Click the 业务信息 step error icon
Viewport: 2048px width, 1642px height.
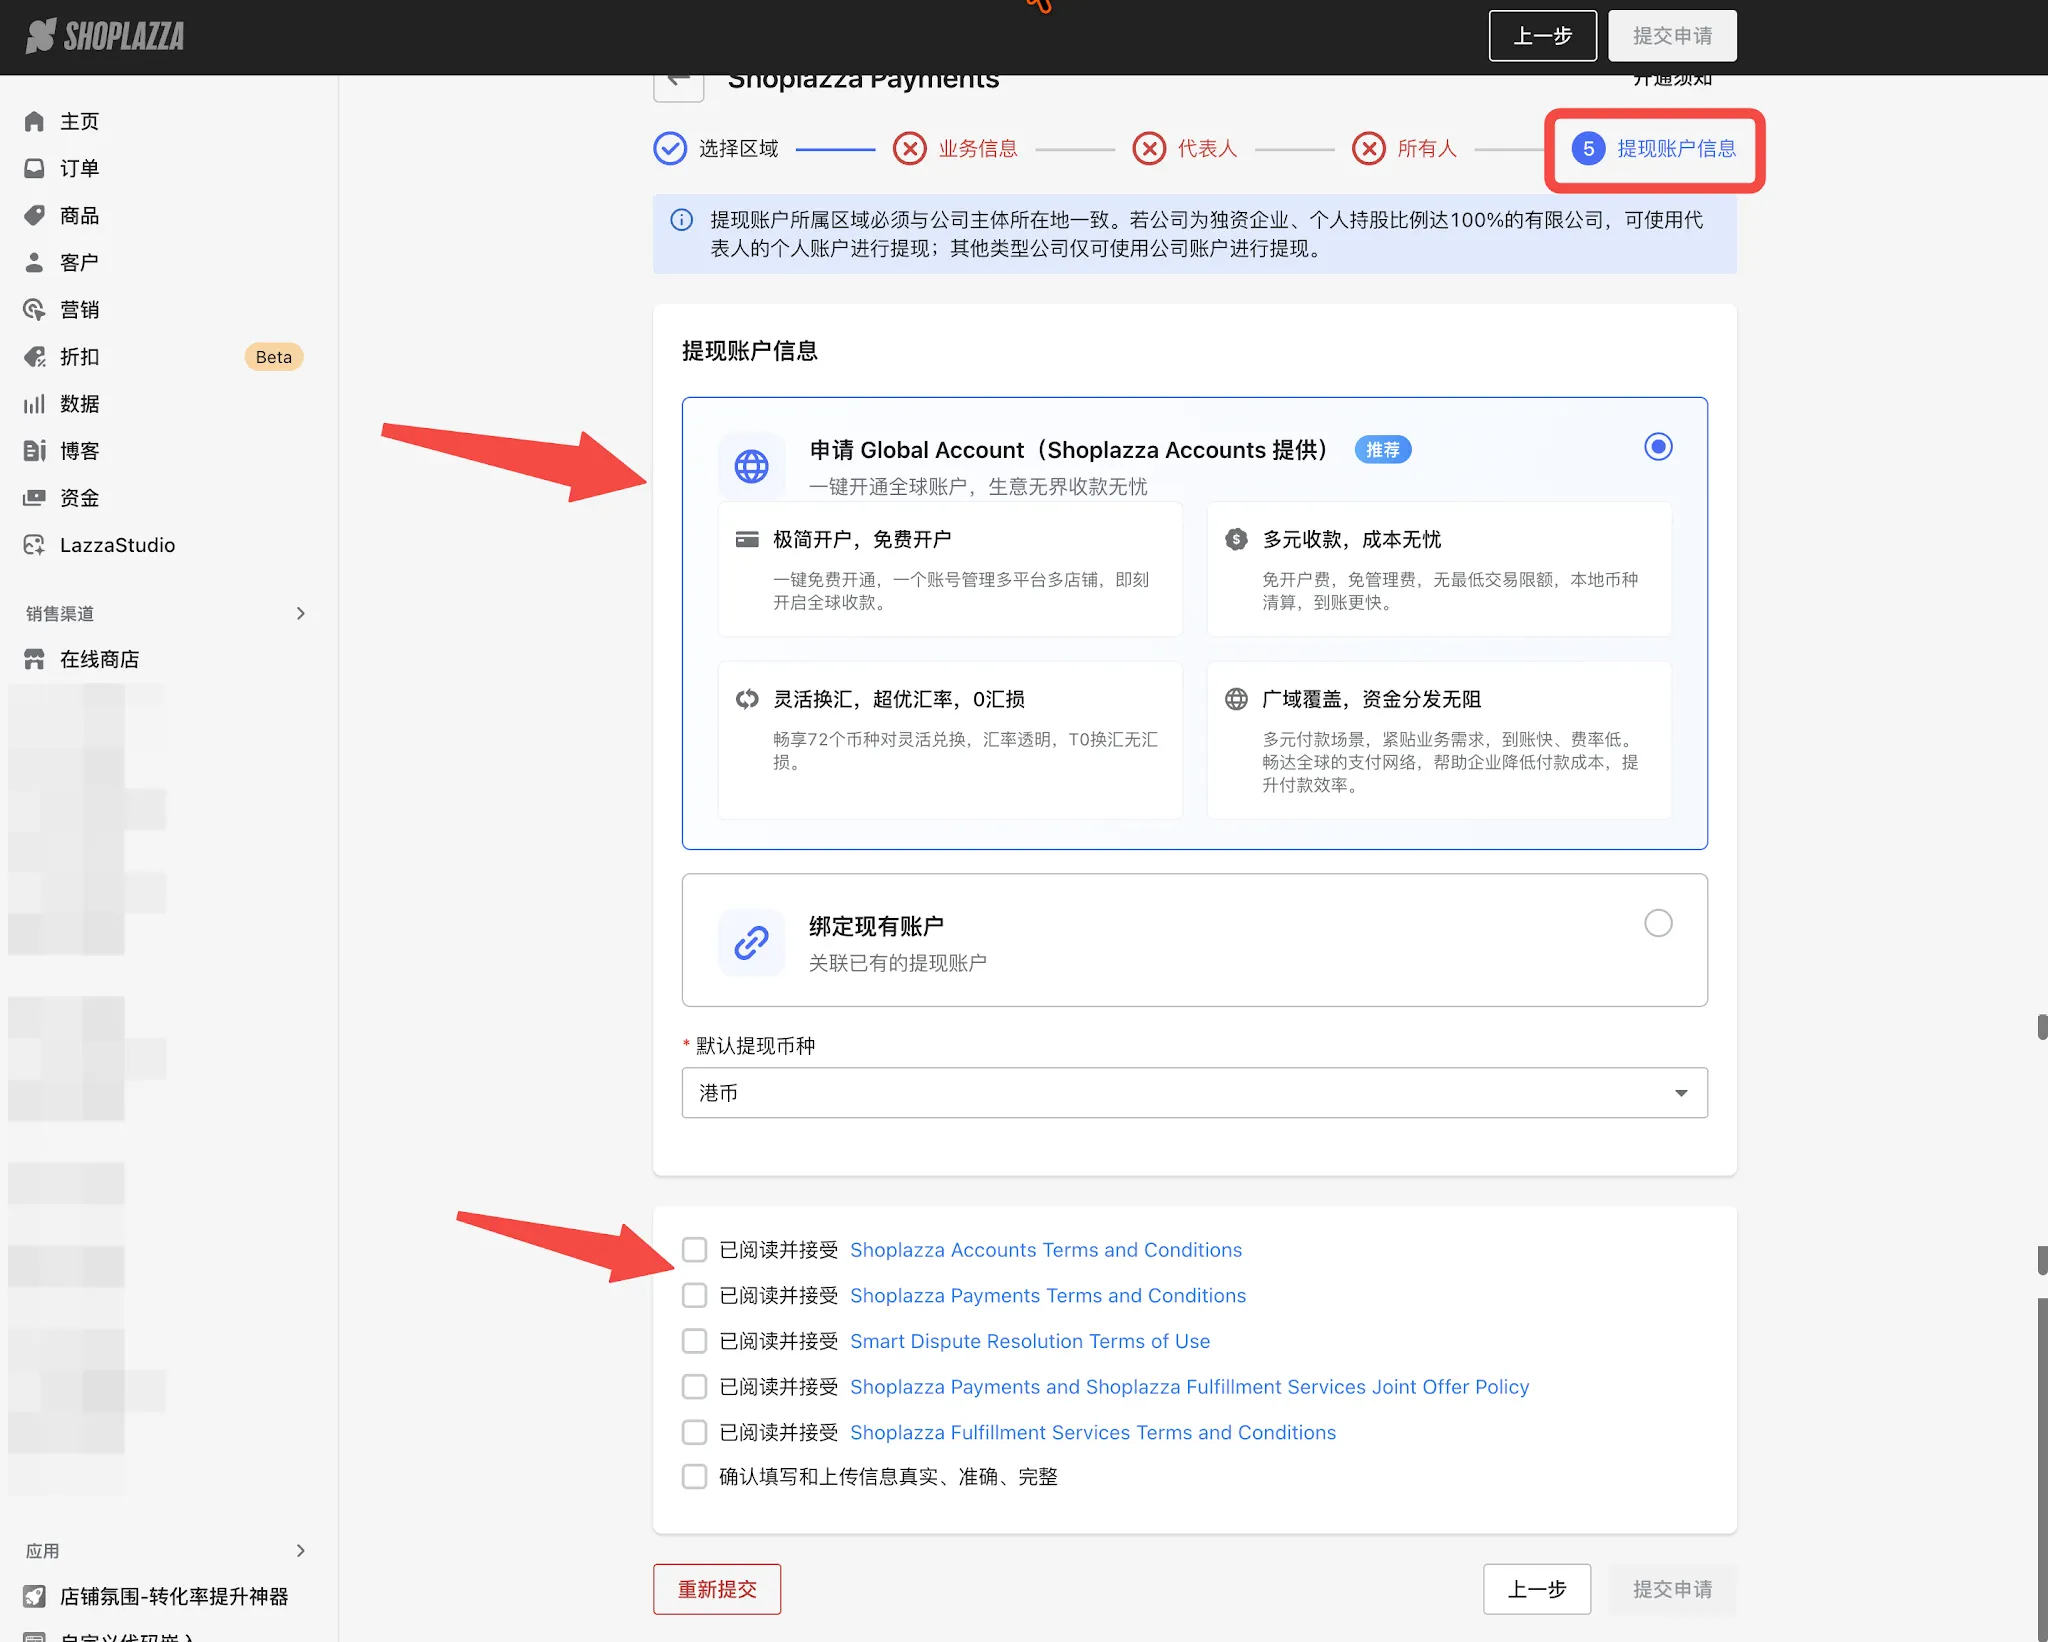pos(909,148)
